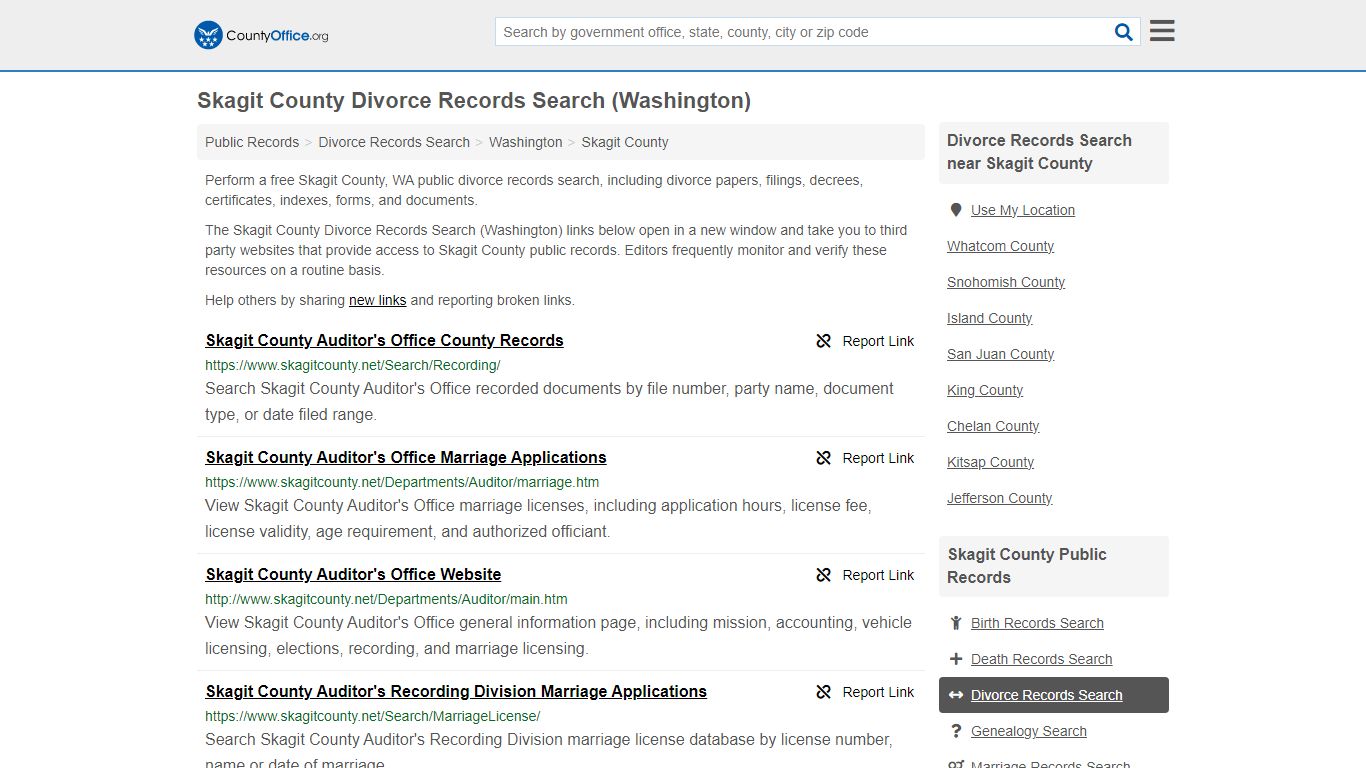The image size is (1366, 768).
Task: Open San Juan County divorce records
Action: click(x=1000, y=354)
